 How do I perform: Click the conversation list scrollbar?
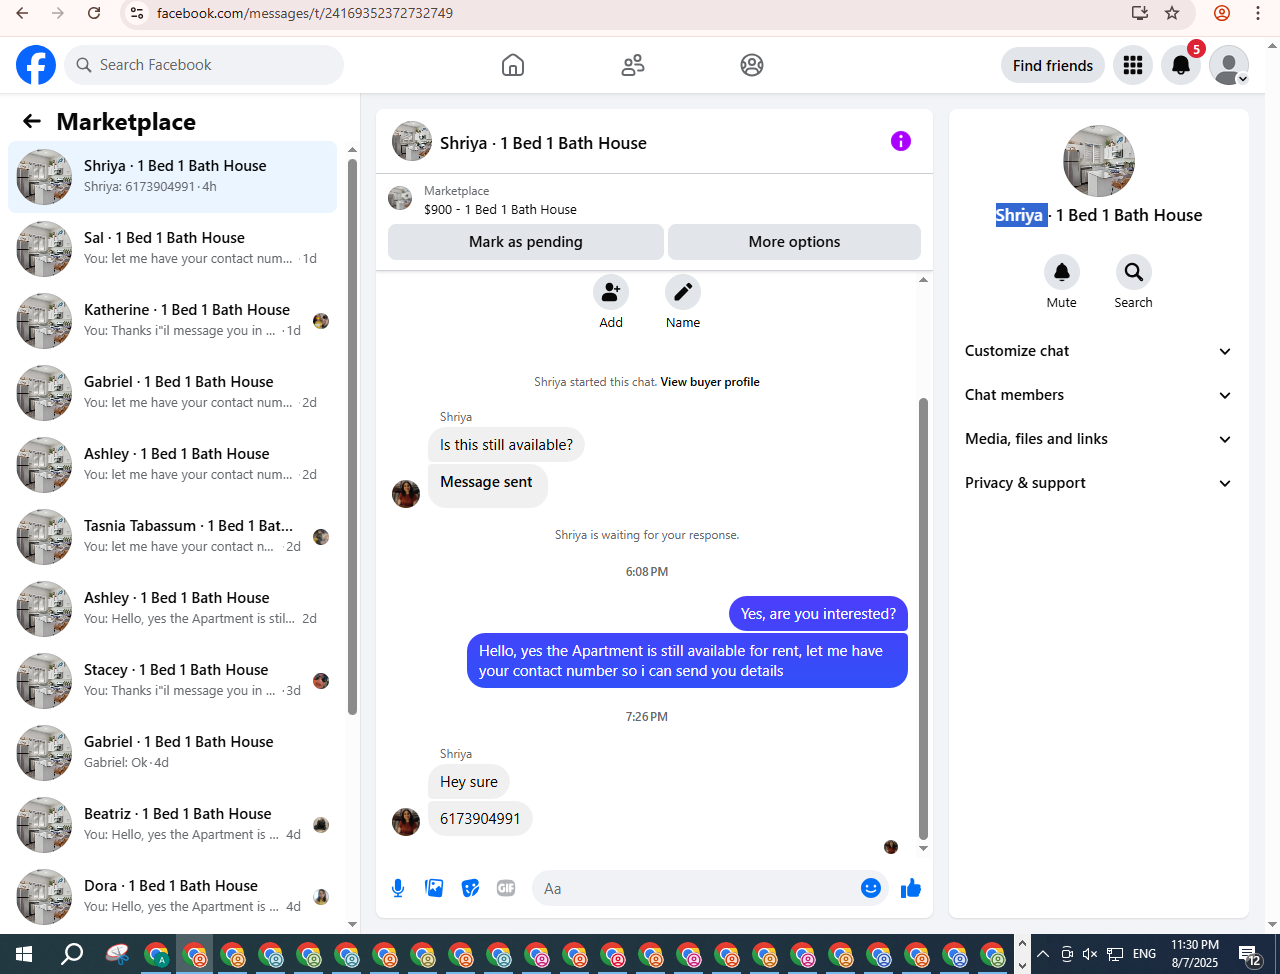352,437
